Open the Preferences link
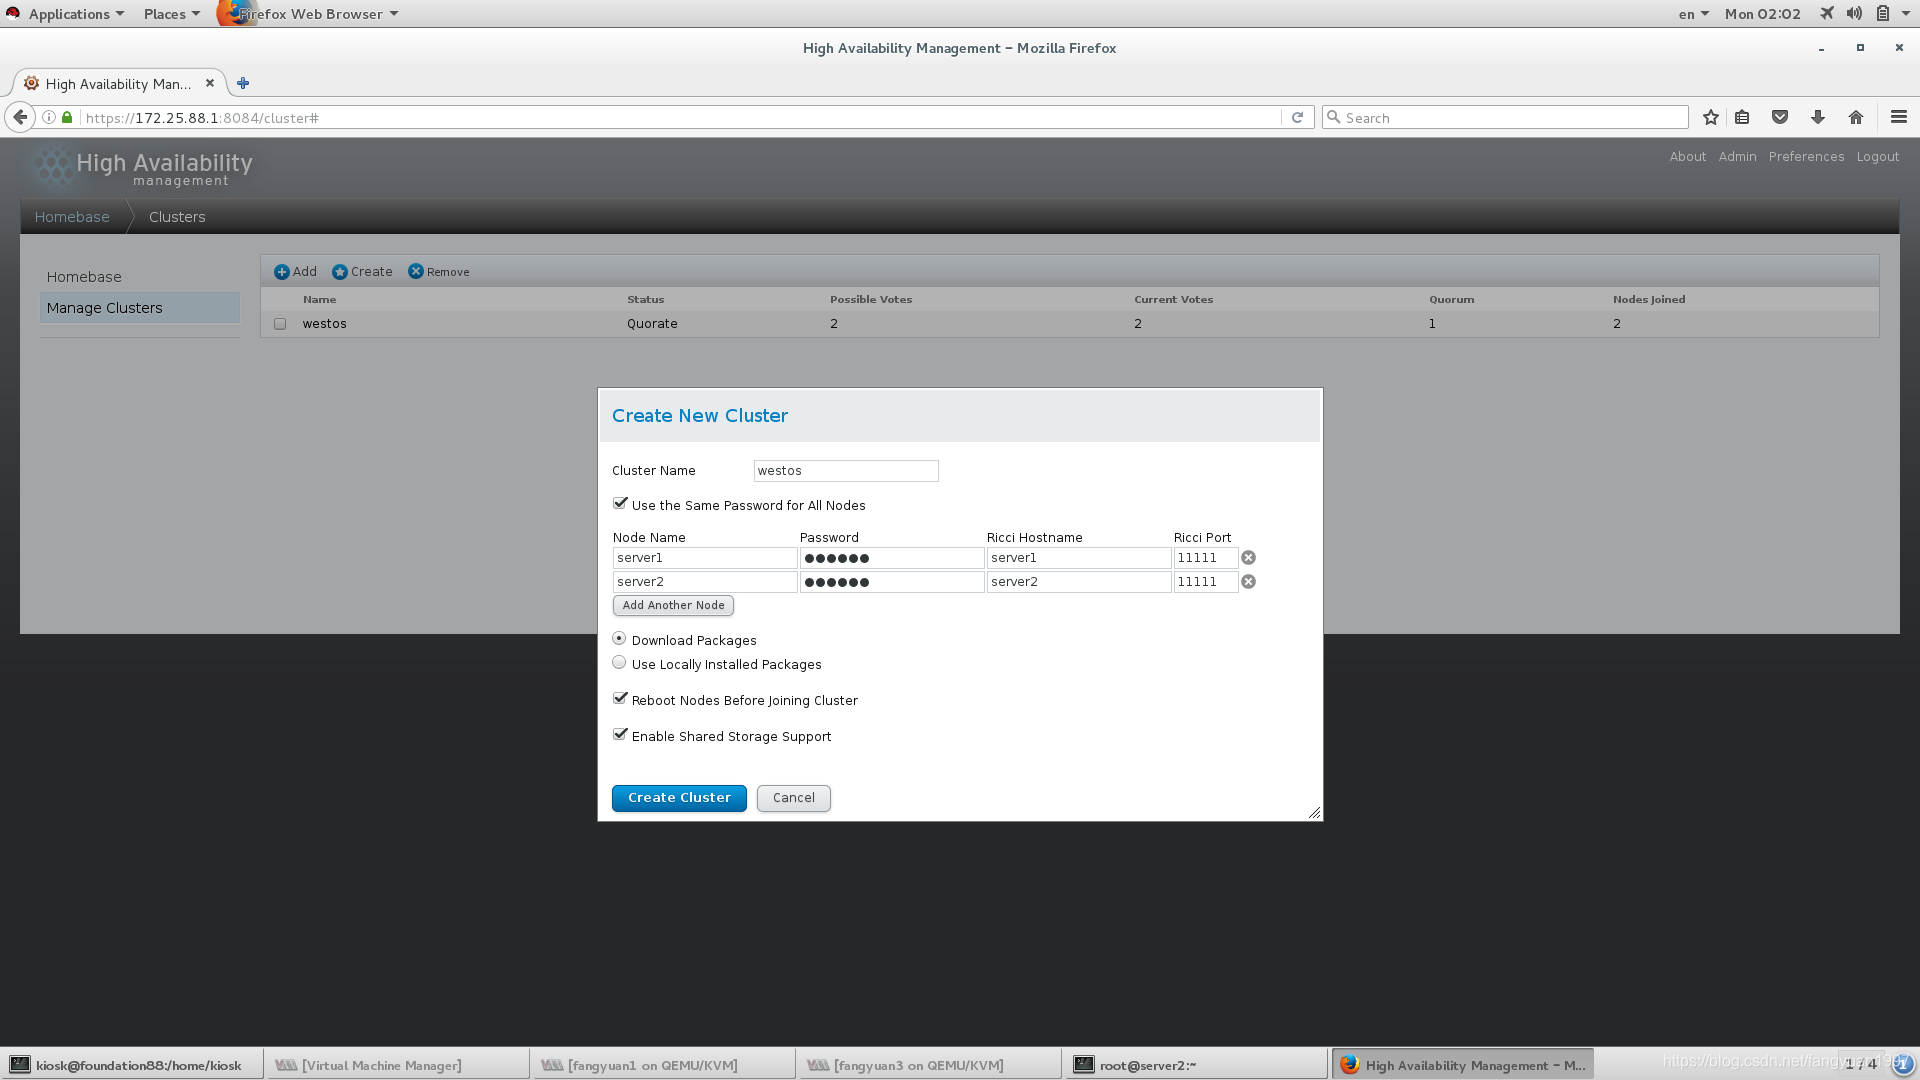The height and width of the screenshot is (1080, 1920). [x=1806, y=157]
